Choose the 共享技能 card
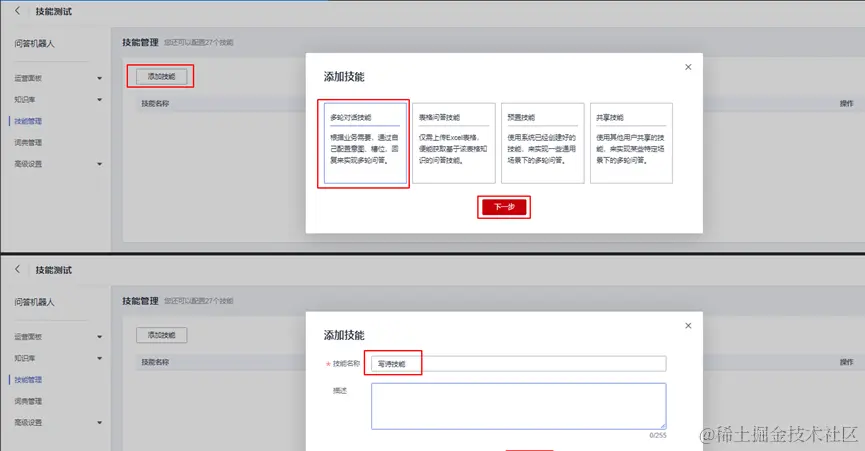 click(x=631, y=143)
